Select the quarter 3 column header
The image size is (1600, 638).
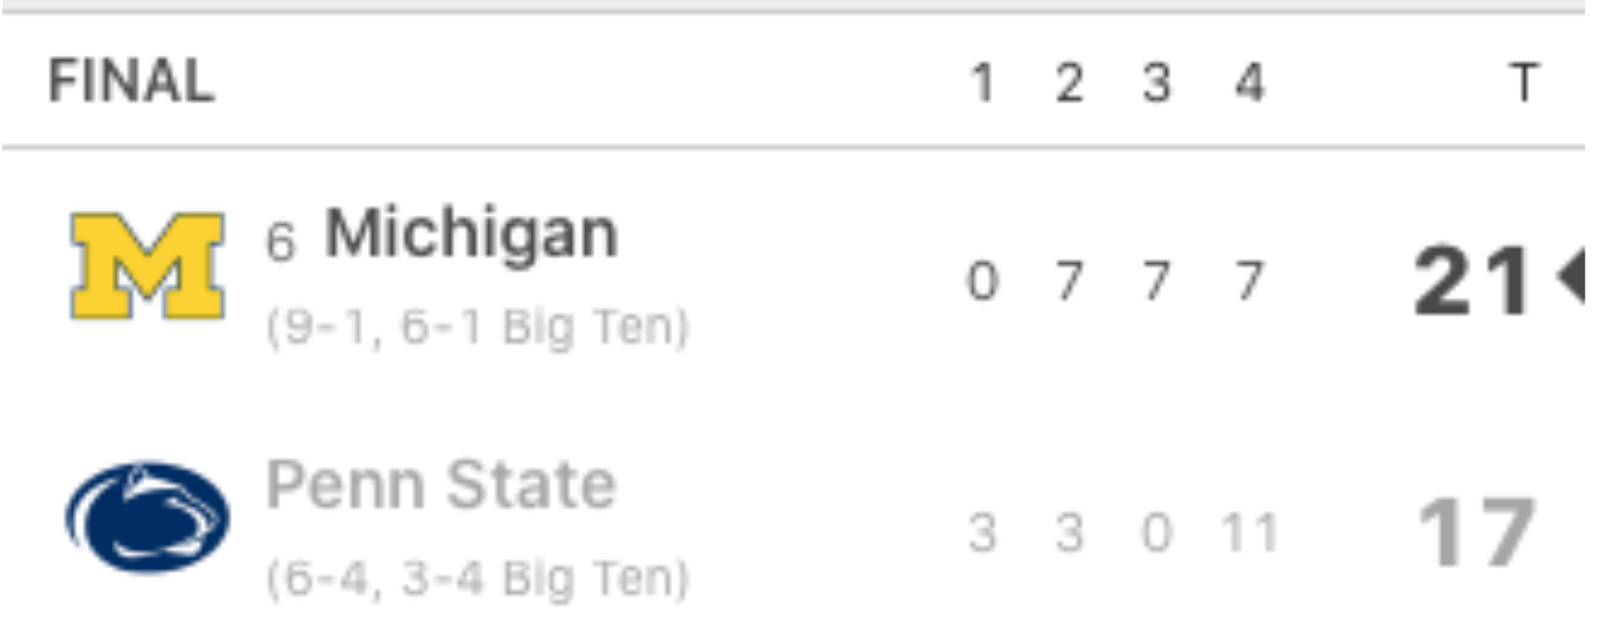point(1157,82)
